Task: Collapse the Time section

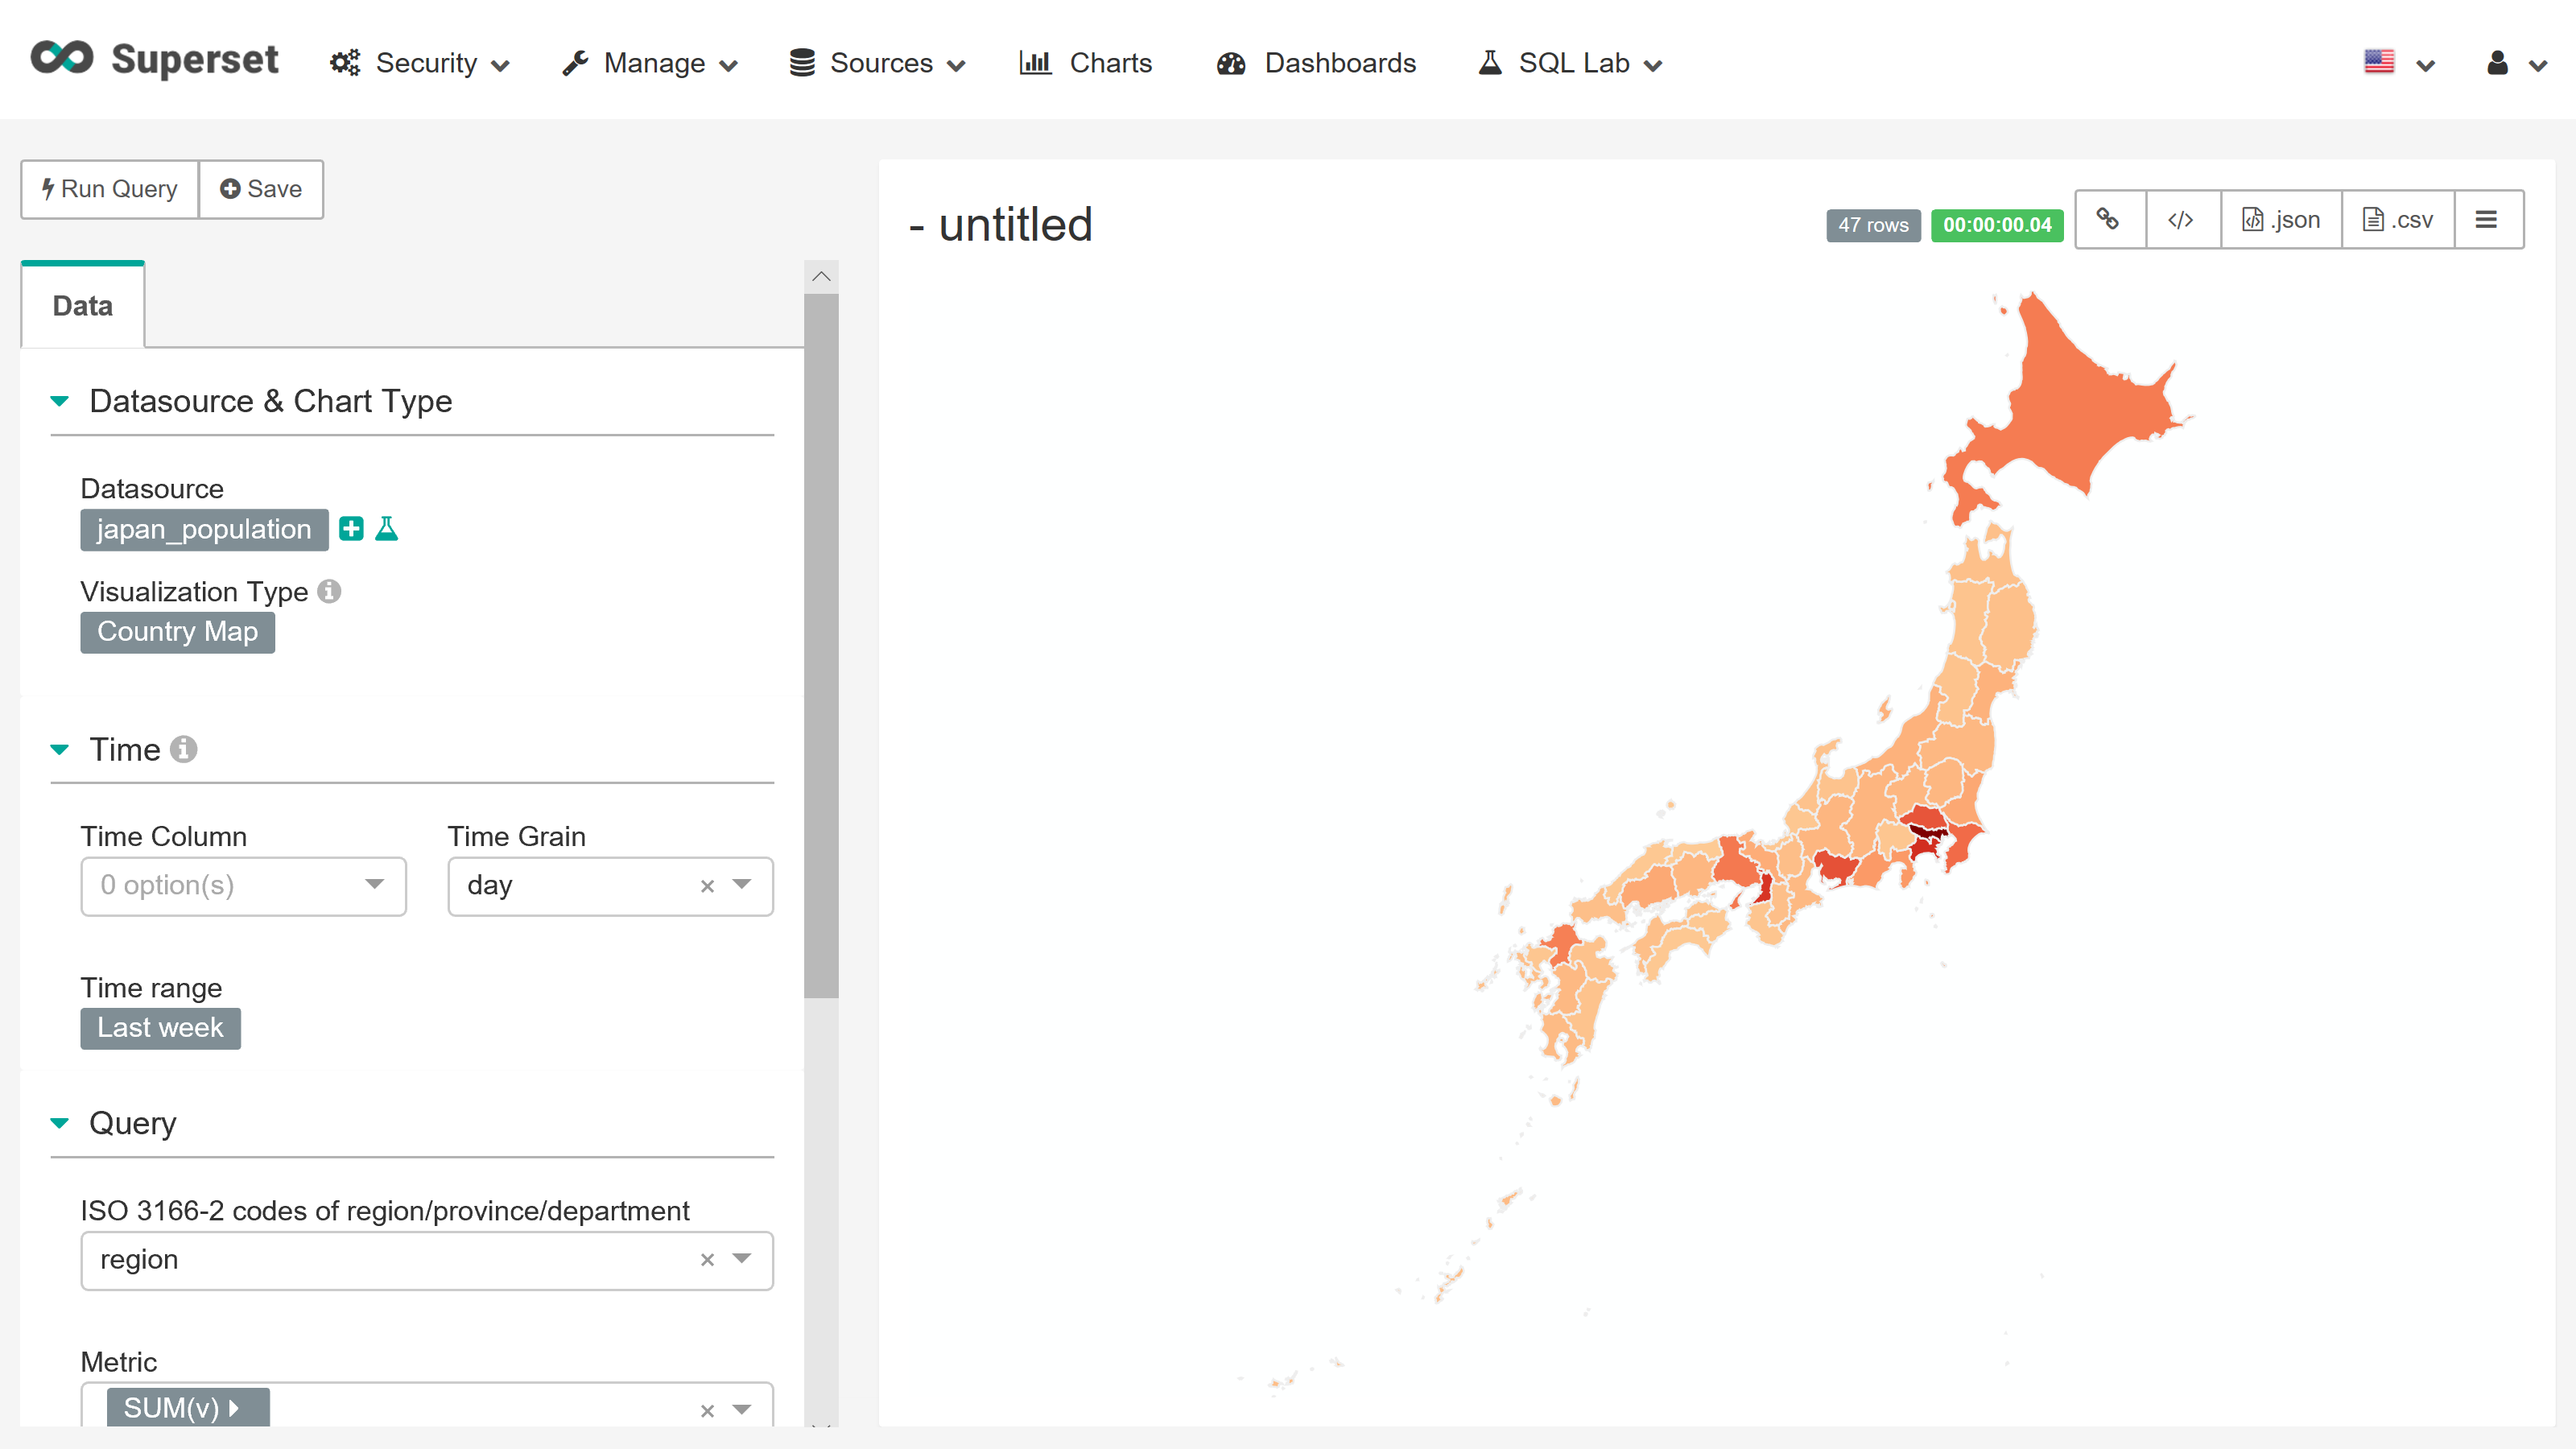Action: (60, 749)
